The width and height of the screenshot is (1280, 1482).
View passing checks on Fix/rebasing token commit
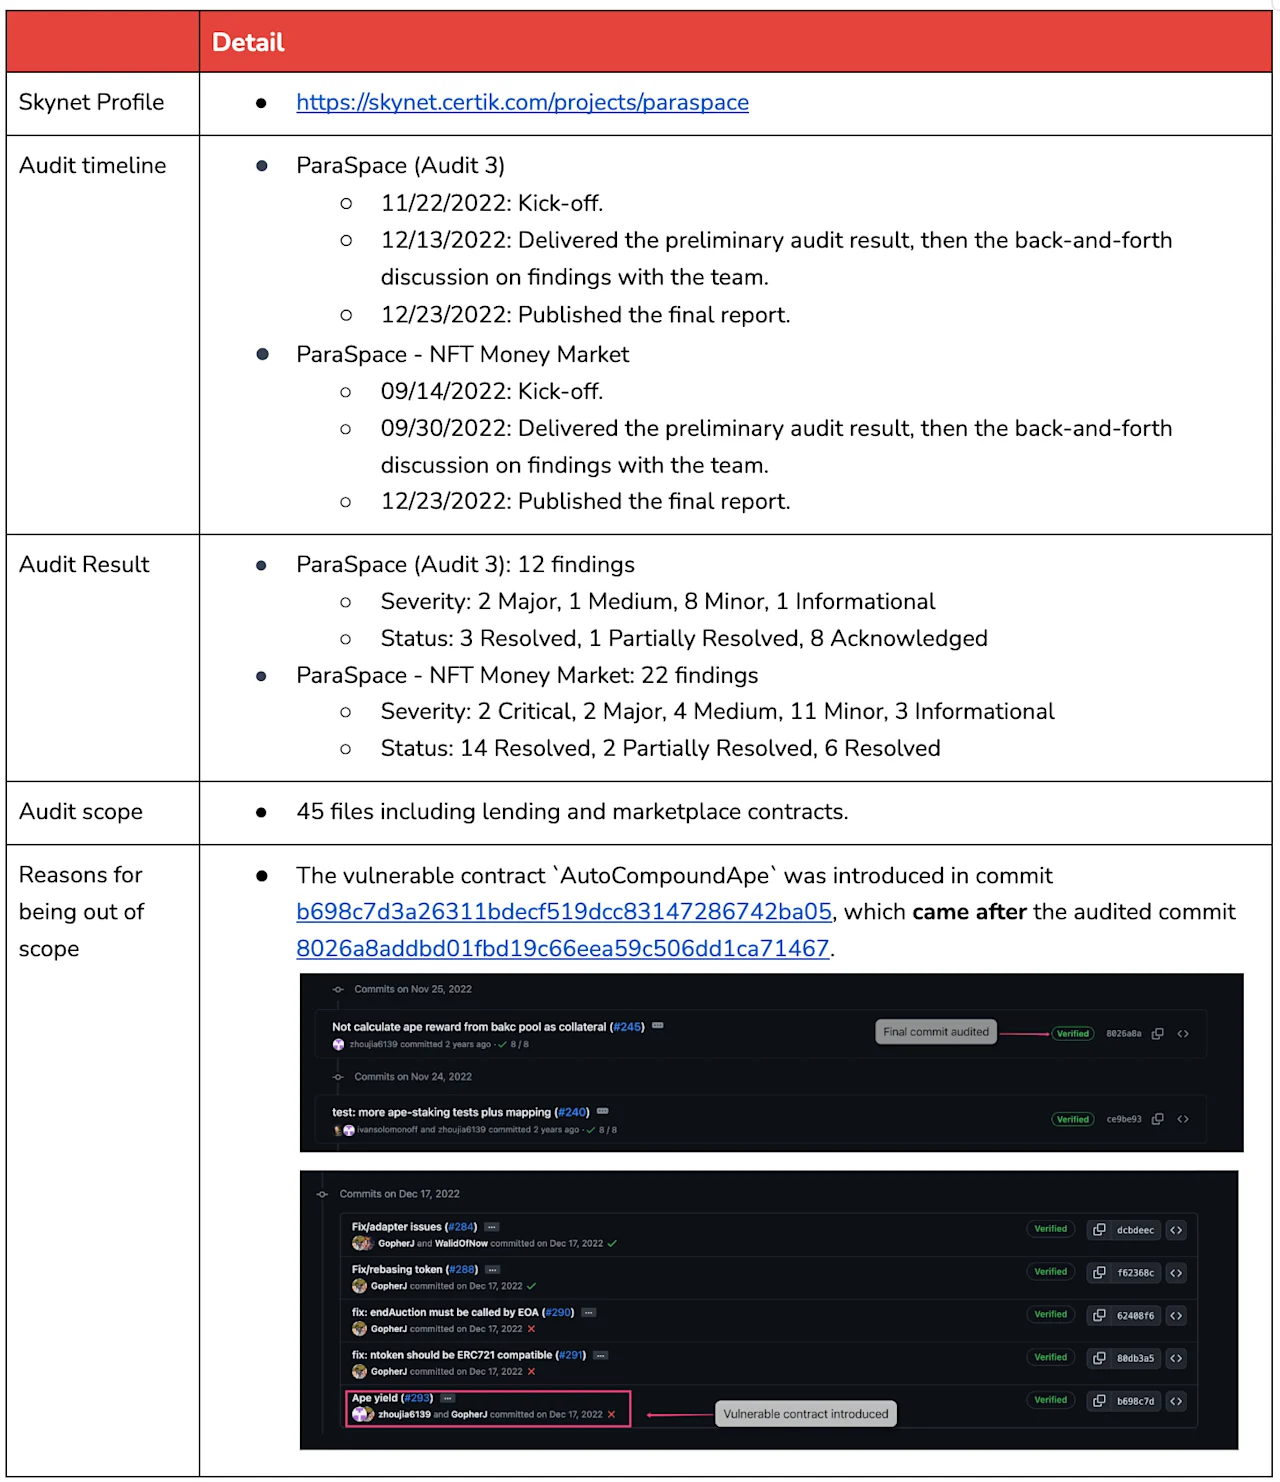coord(531,1286)
